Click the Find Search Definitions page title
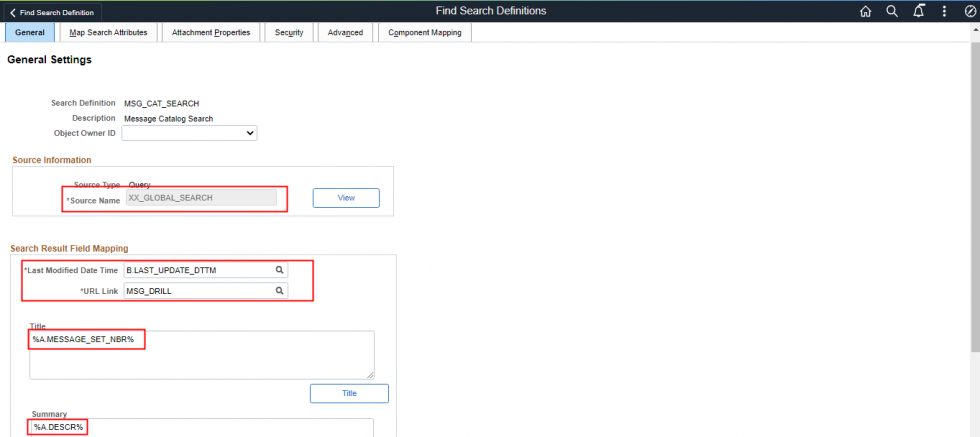The height and width of the screenshot is (437, 980). point(491,11)
